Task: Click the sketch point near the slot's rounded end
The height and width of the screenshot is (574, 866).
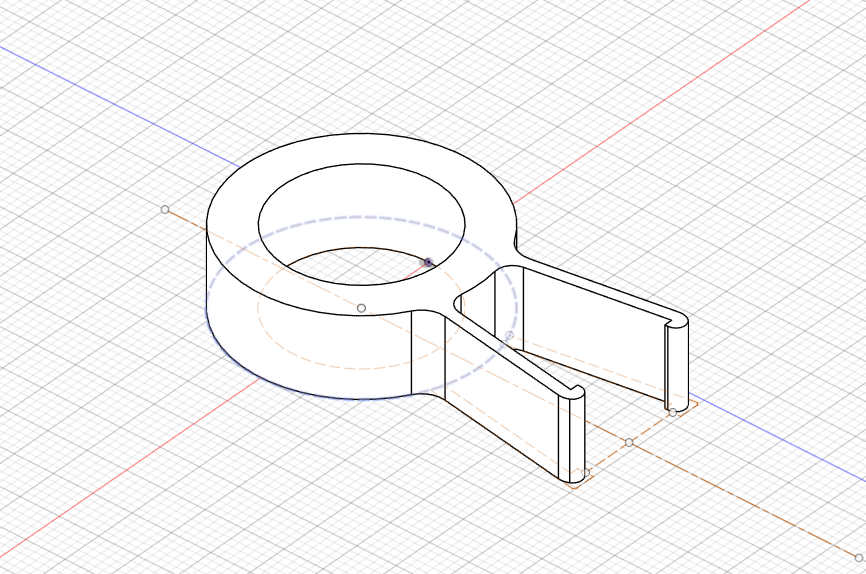Action: pyautogui.click(x=509, y=335)
